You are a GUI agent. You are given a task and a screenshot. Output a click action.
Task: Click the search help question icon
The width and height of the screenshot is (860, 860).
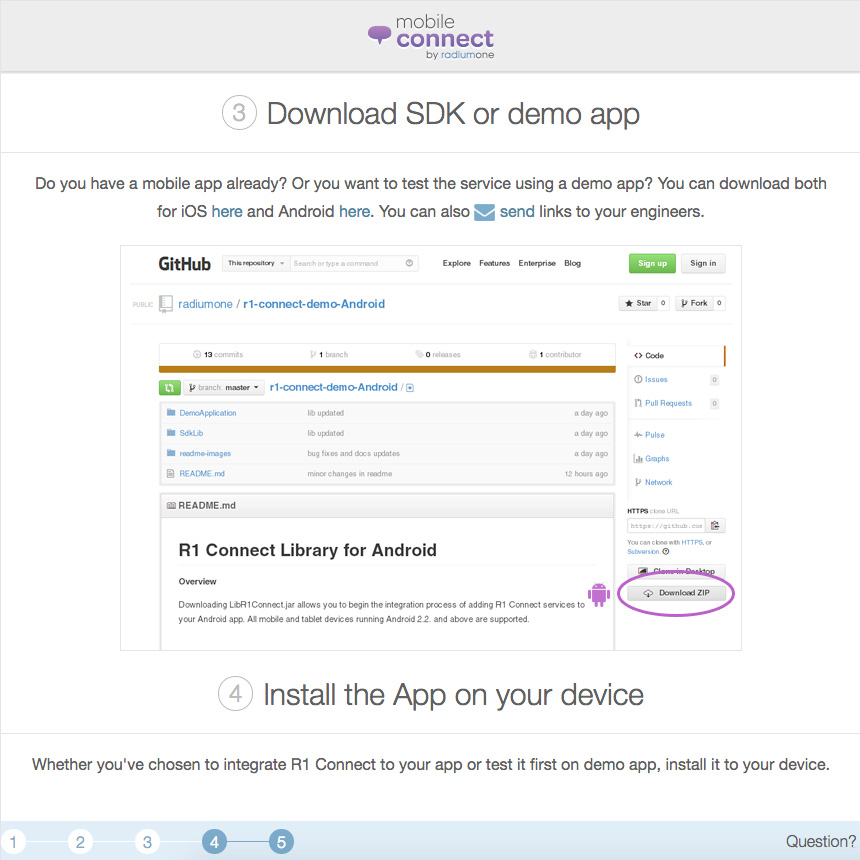(409, 263)
